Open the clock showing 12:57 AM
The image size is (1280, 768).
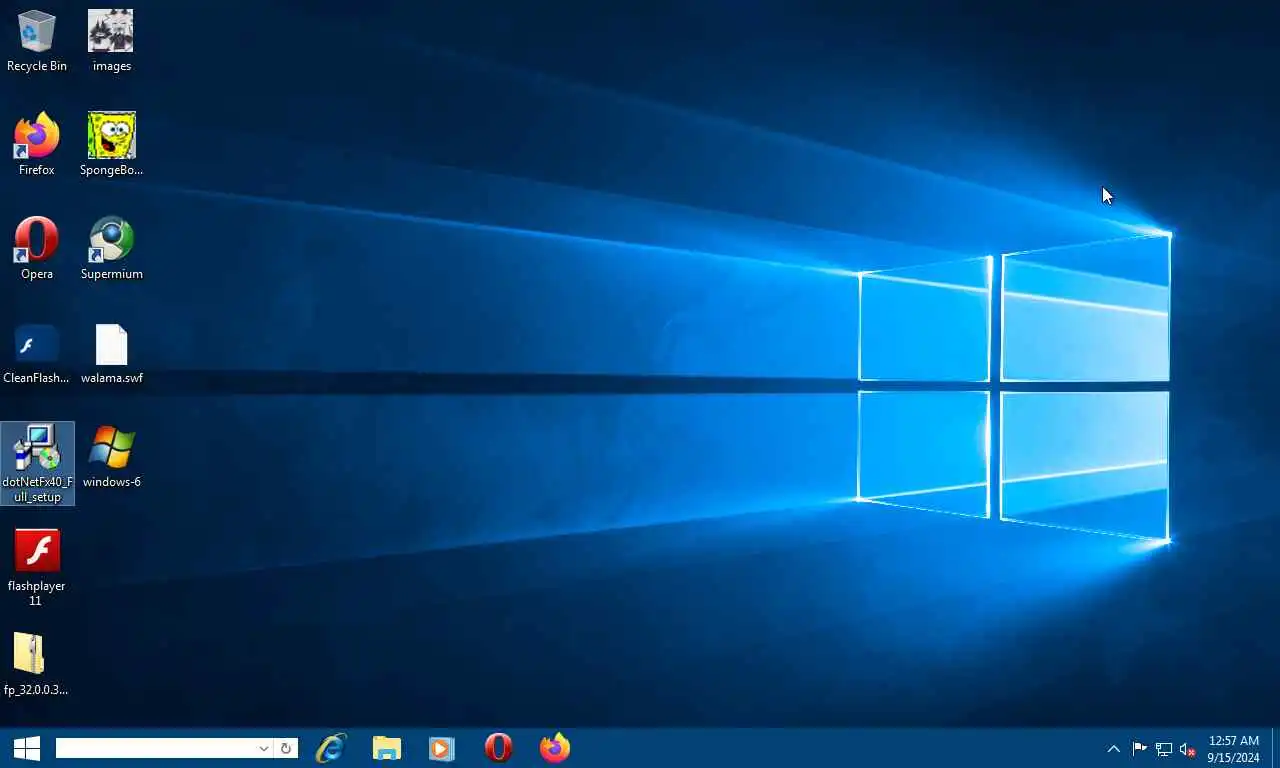pyautogui.click(x=1234, y=749)
